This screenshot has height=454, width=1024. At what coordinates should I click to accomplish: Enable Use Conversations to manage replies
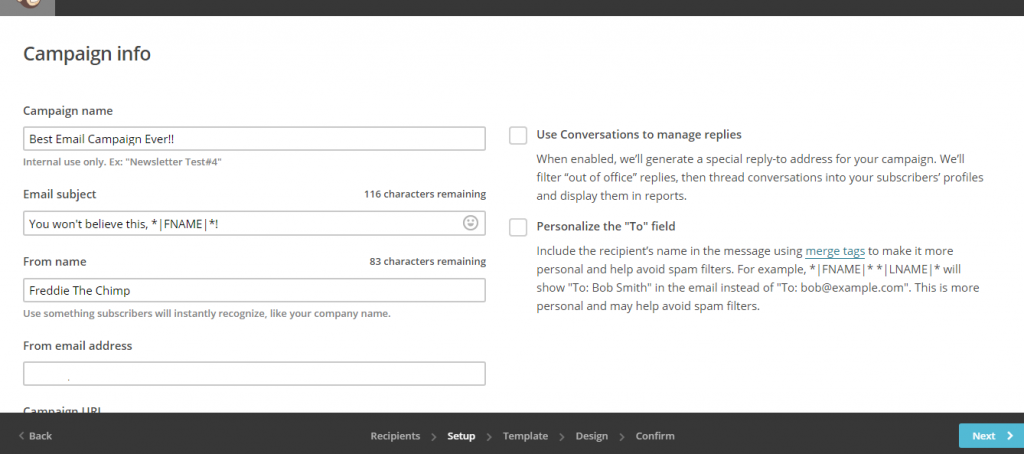(518, 135)
